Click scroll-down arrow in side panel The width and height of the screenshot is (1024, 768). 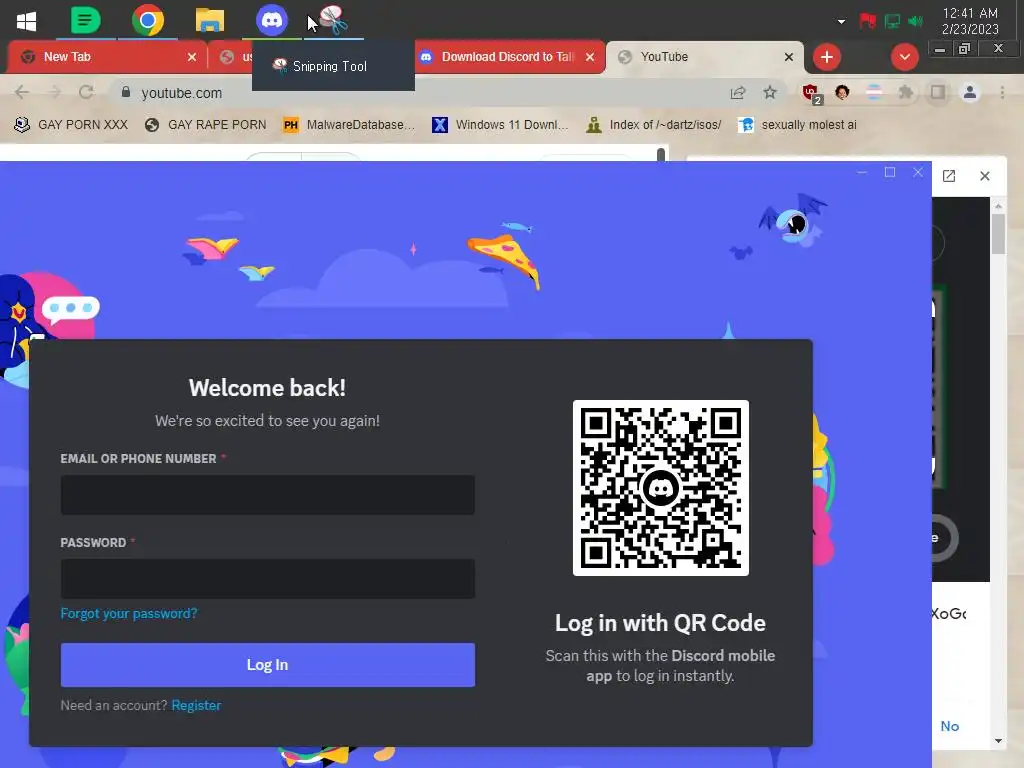[x=998, y=741]
